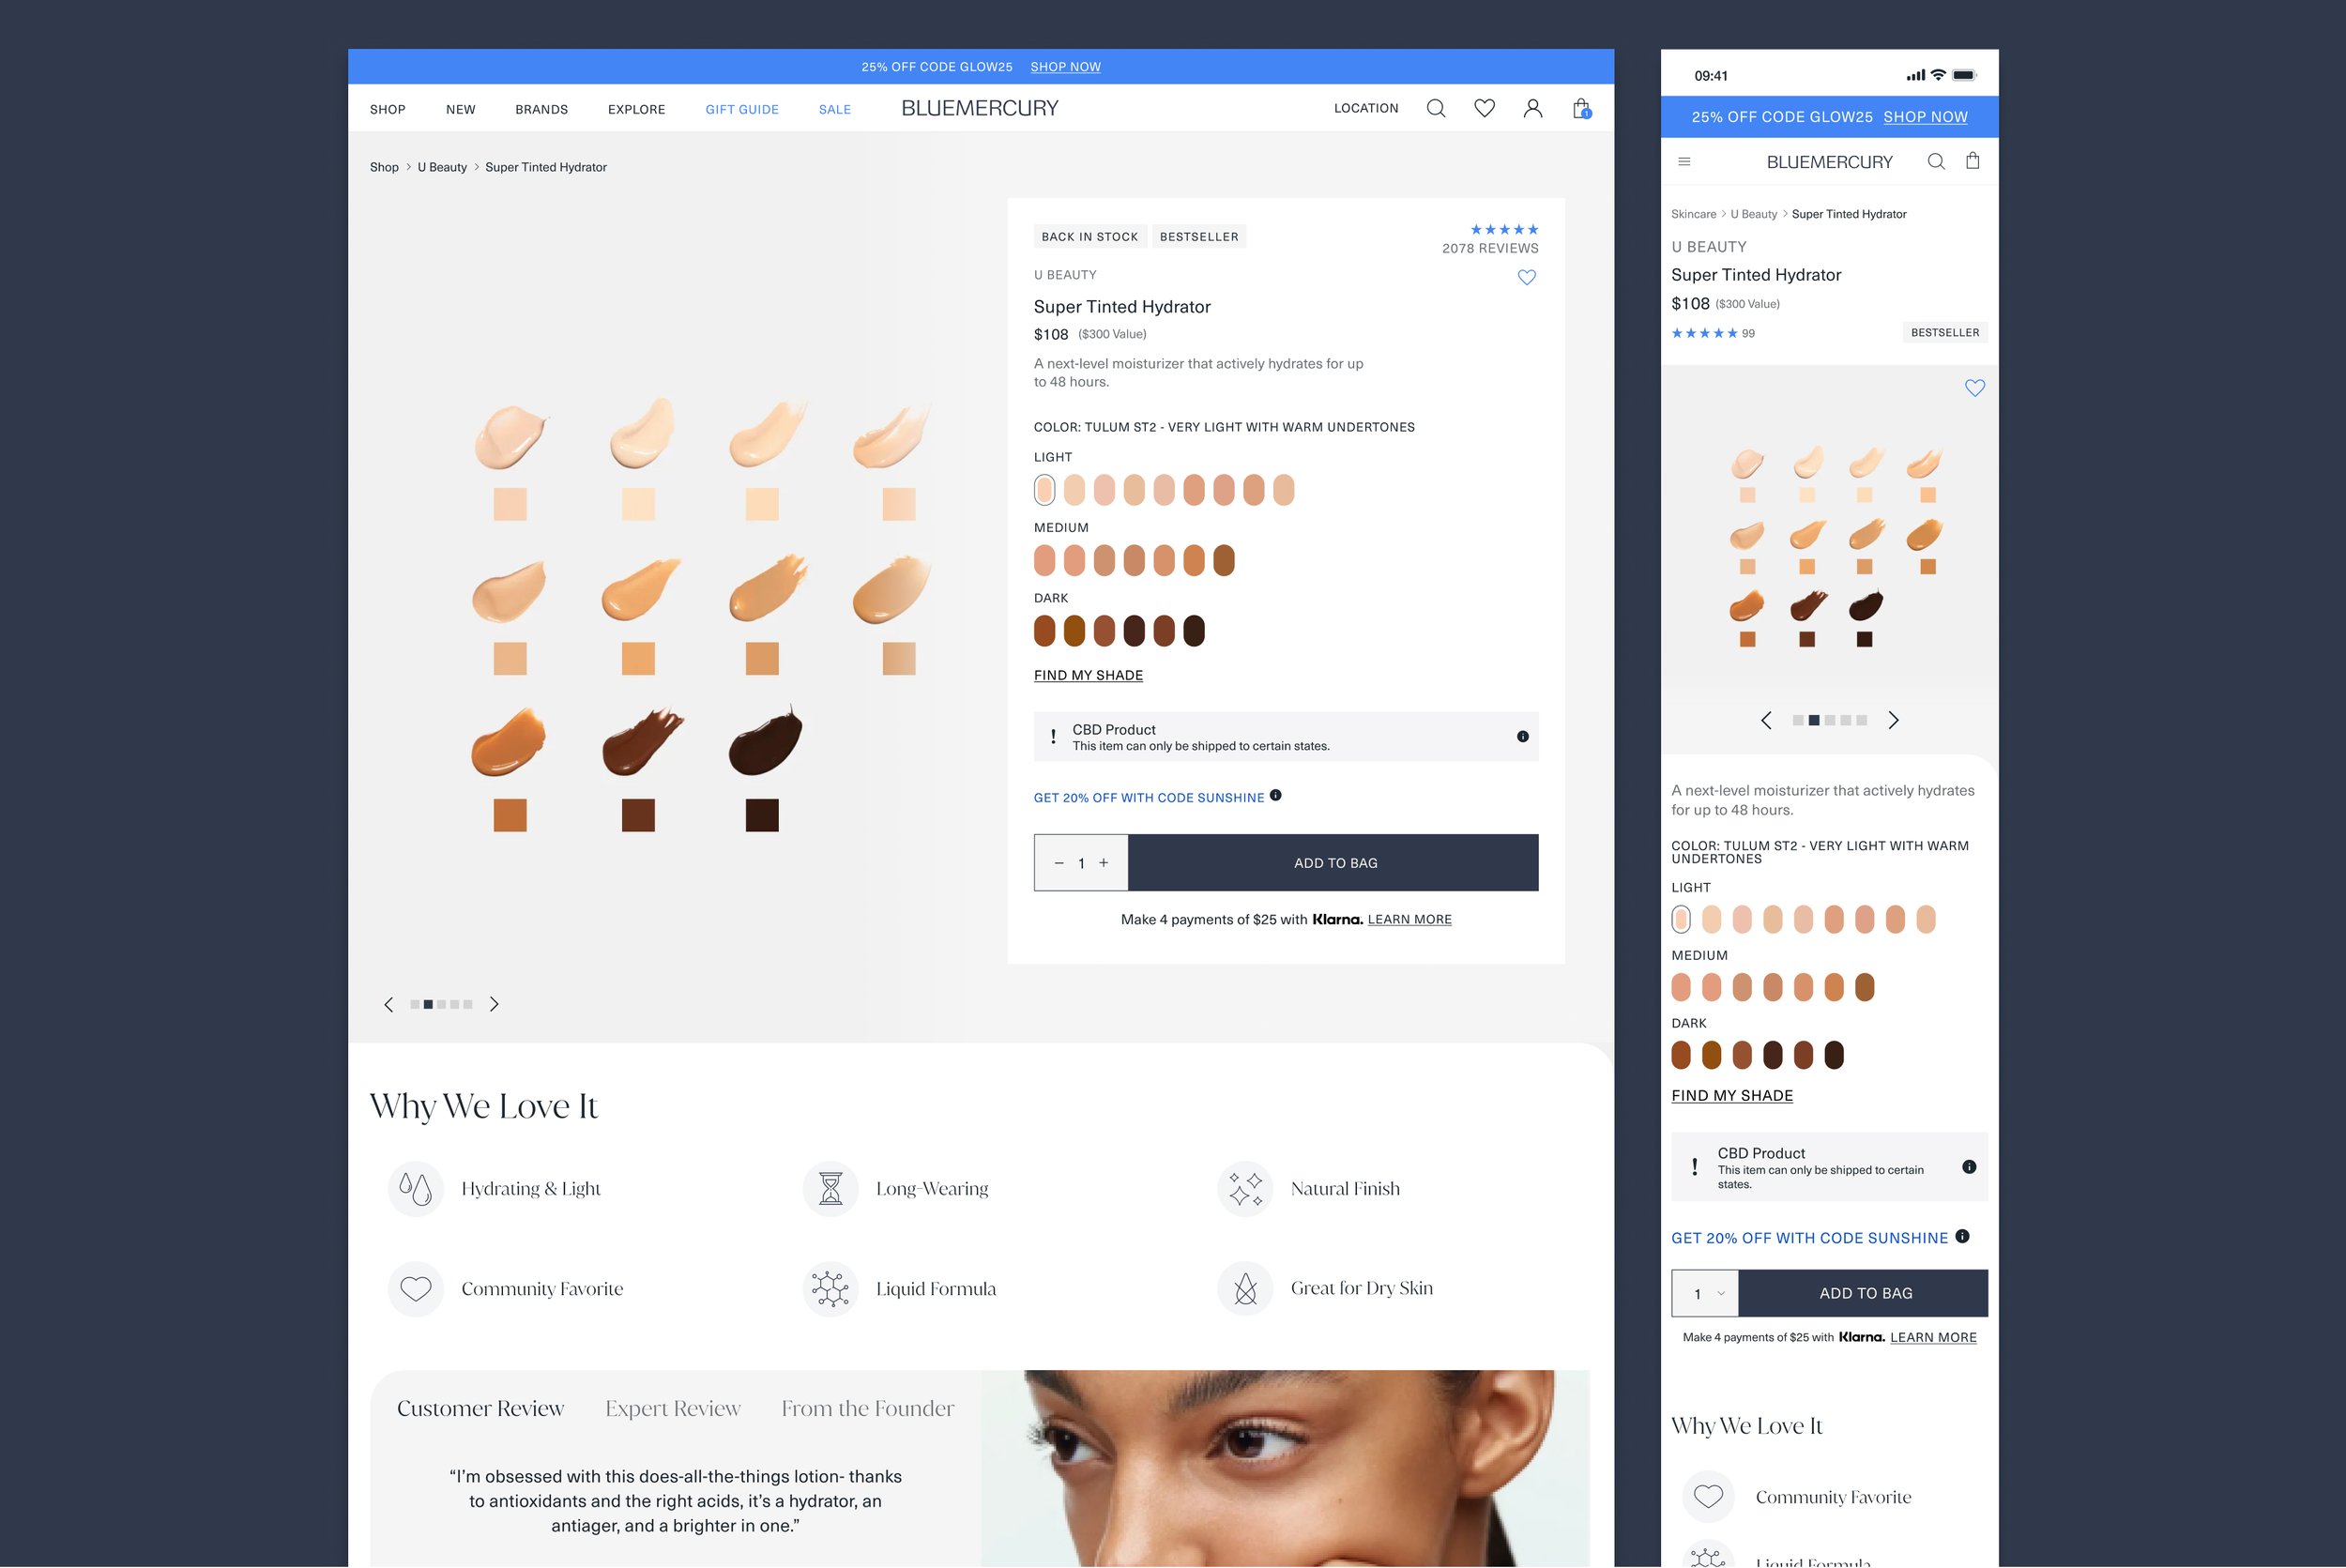Open search in the mobile header

click(x=1936, y=161)
